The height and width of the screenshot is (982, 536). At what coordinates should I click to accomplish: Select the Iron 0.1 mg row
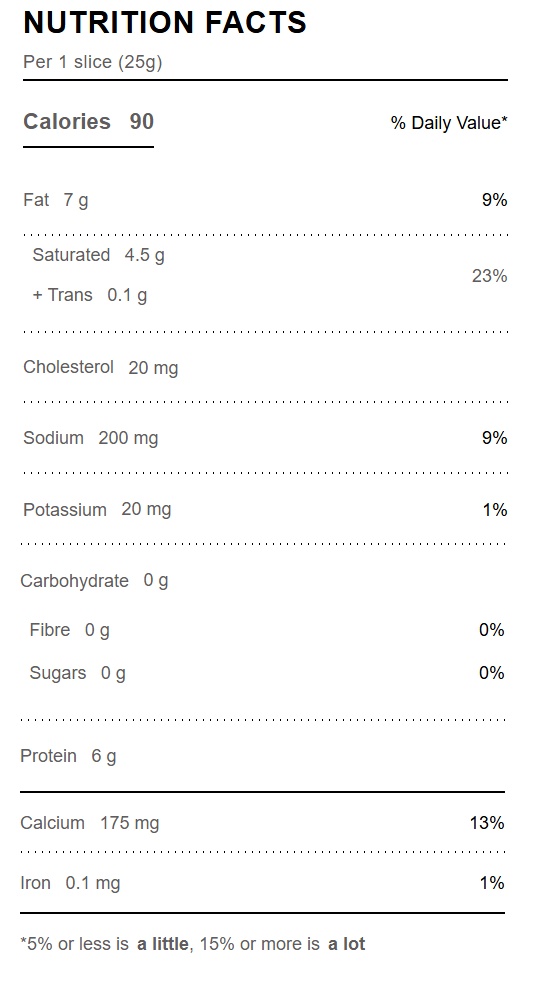262,882
